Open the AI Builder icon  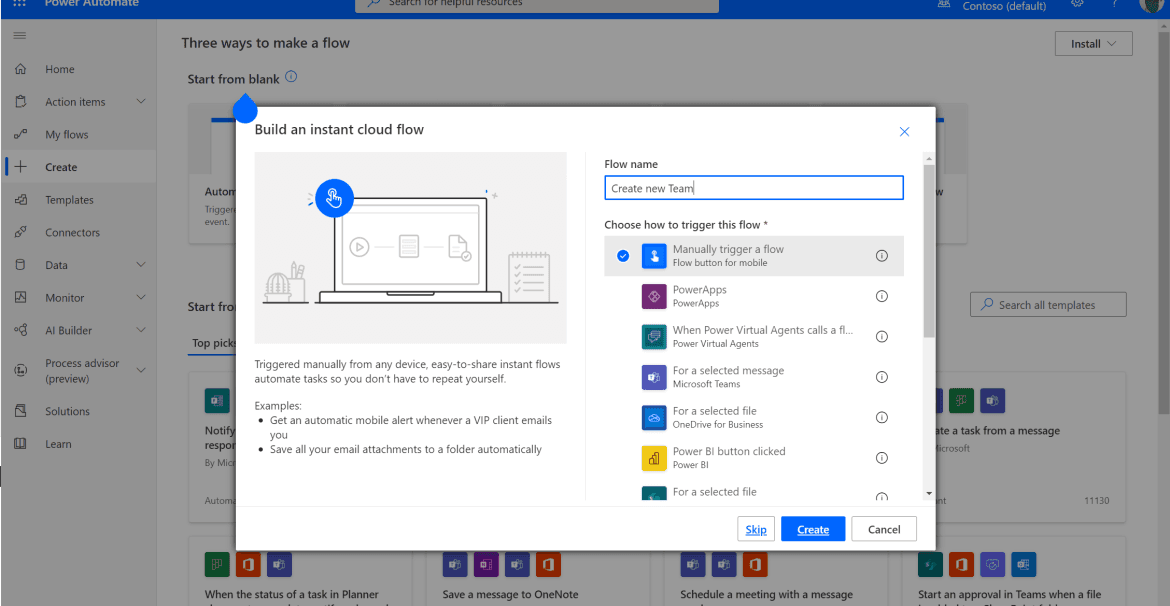tap(21, 330)
